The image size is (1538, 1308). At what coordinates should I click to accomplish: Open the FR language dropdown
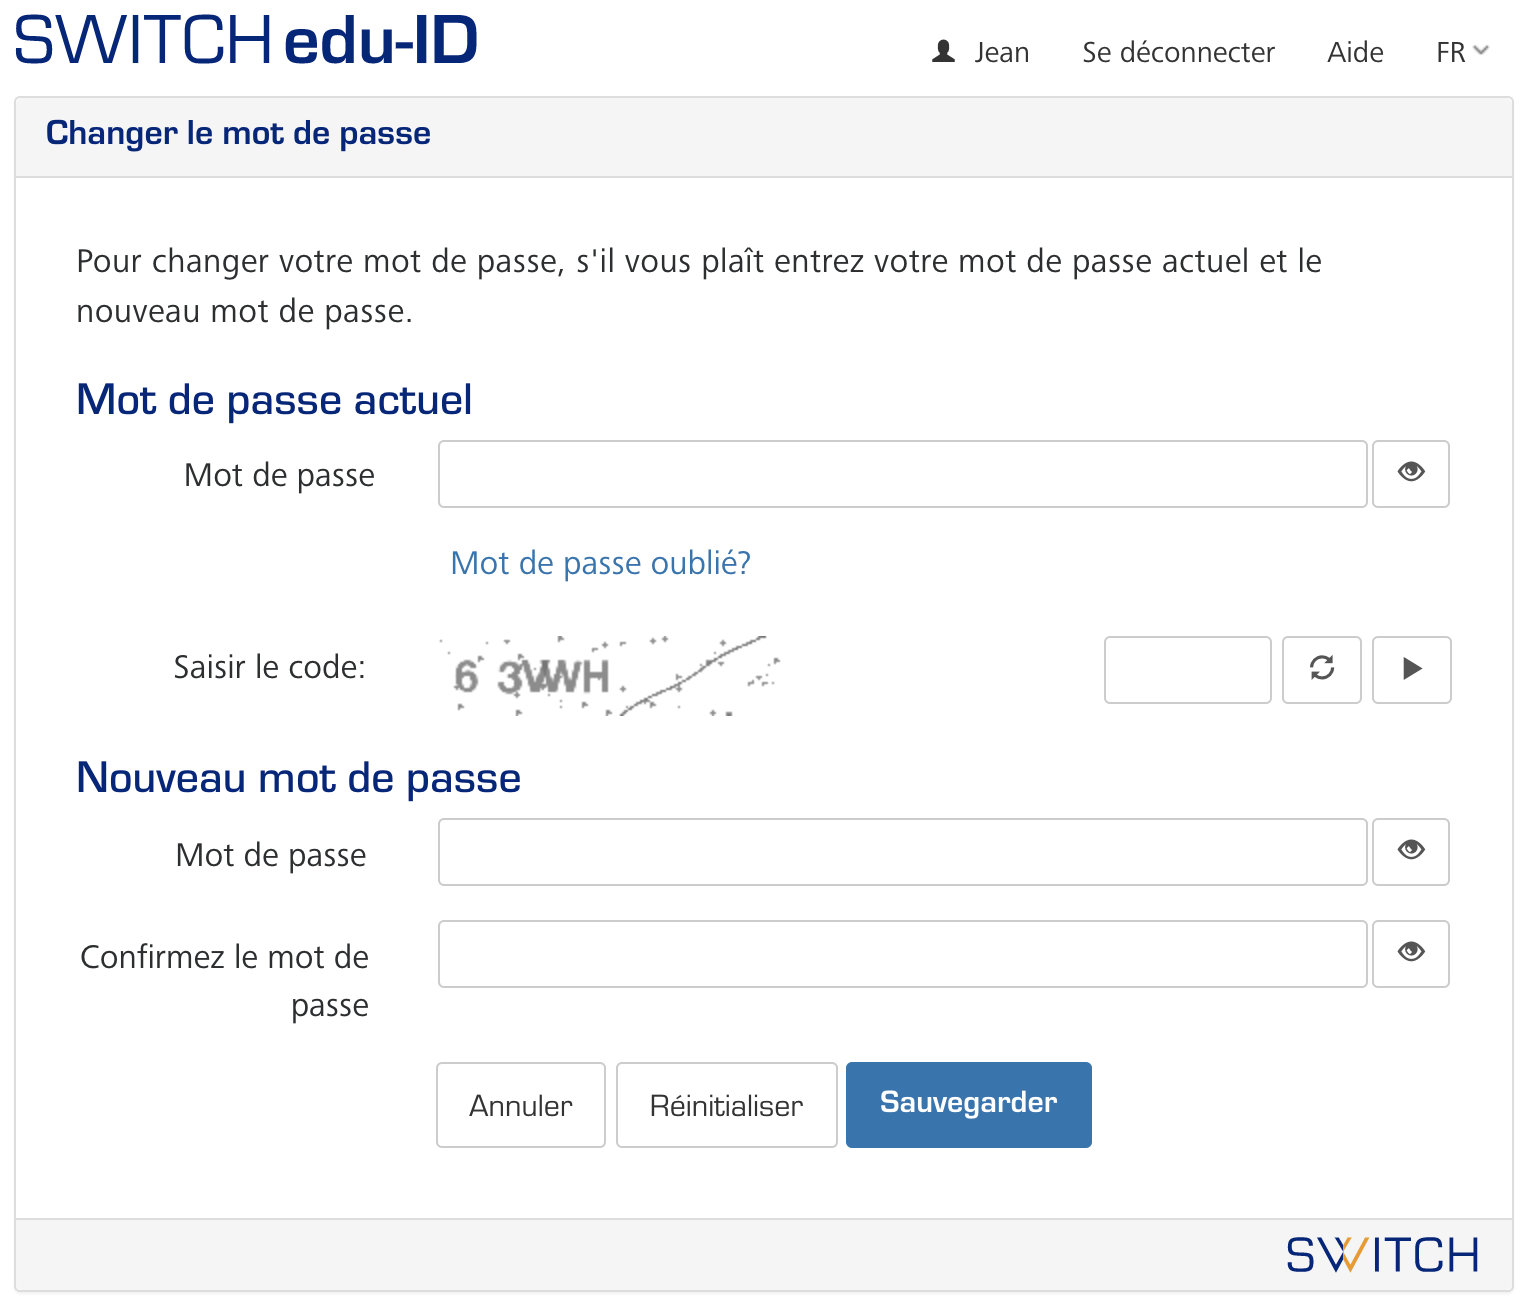coord(1461,52)
